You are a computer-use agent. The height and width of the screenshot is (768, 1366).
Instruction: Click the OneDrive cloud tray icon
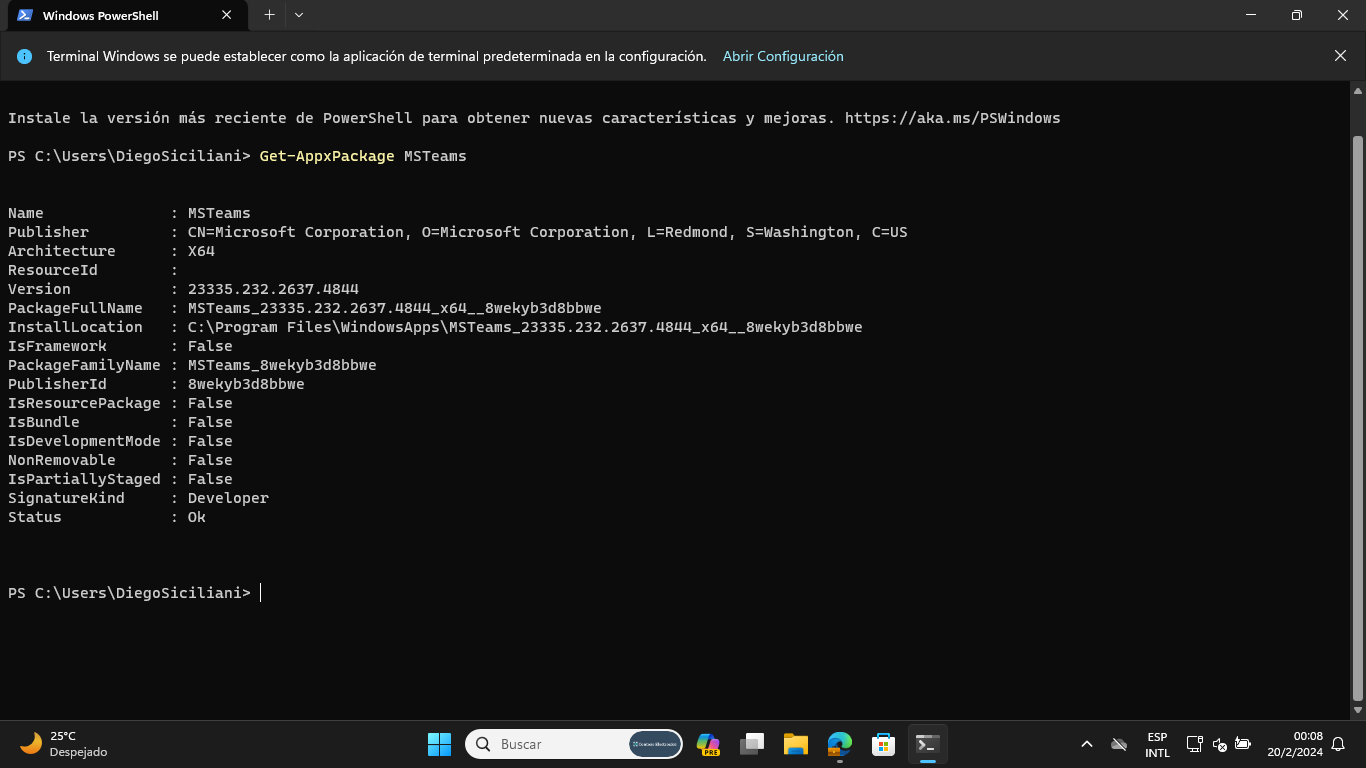coord(1119,744)
